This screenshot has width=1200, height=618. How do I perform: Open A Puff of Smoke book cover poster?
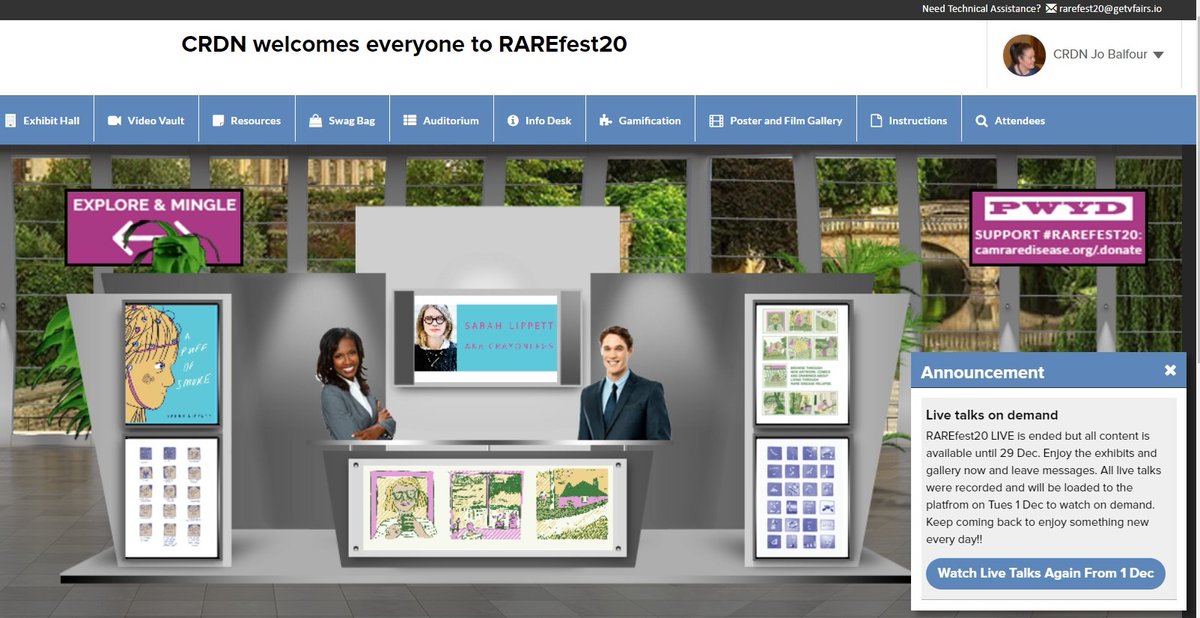(171, 364)
